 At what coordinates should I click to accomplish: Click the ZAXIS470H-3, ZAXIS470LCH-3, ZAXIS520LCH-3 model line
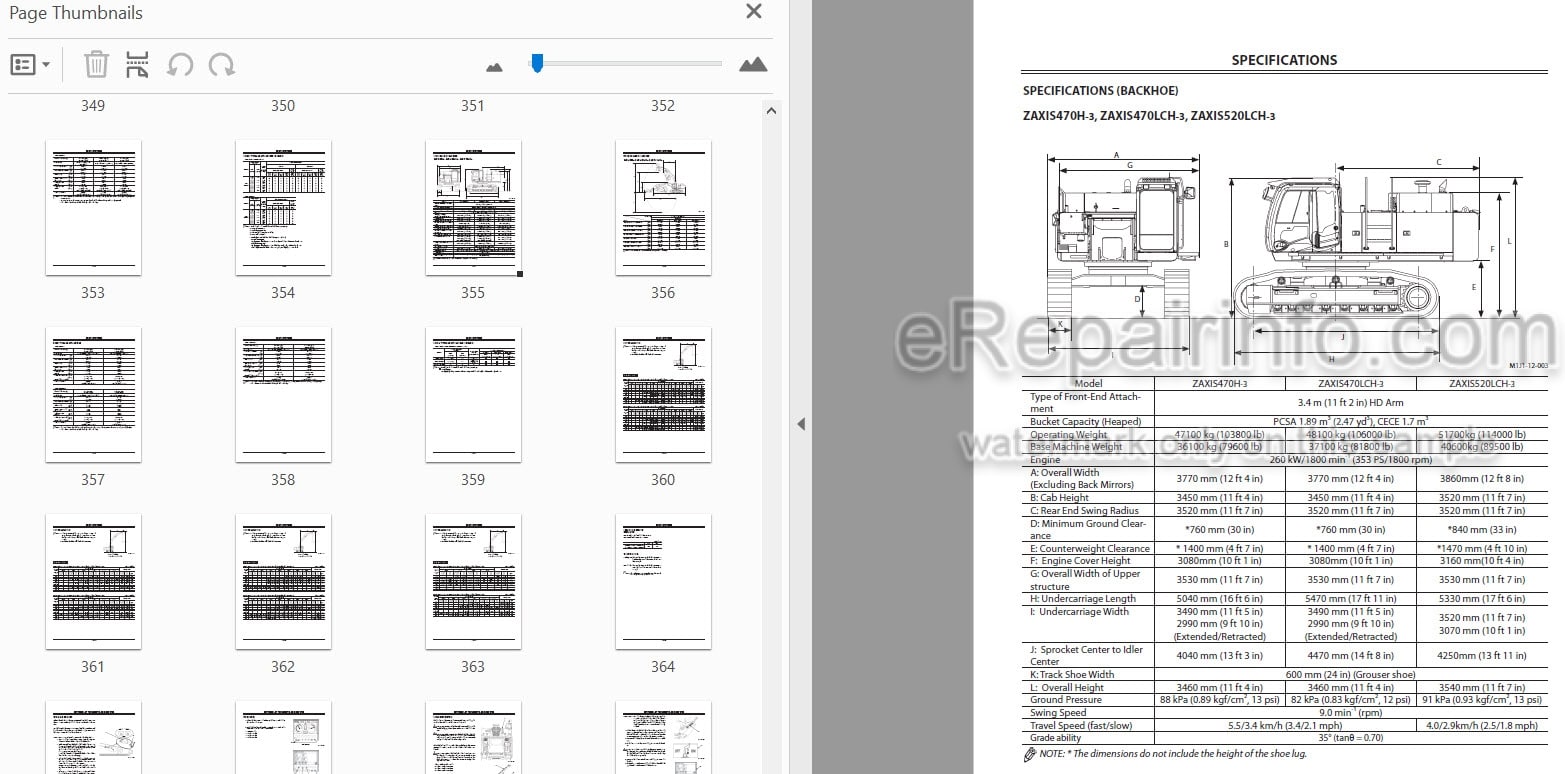click(x=1149, y=116)
